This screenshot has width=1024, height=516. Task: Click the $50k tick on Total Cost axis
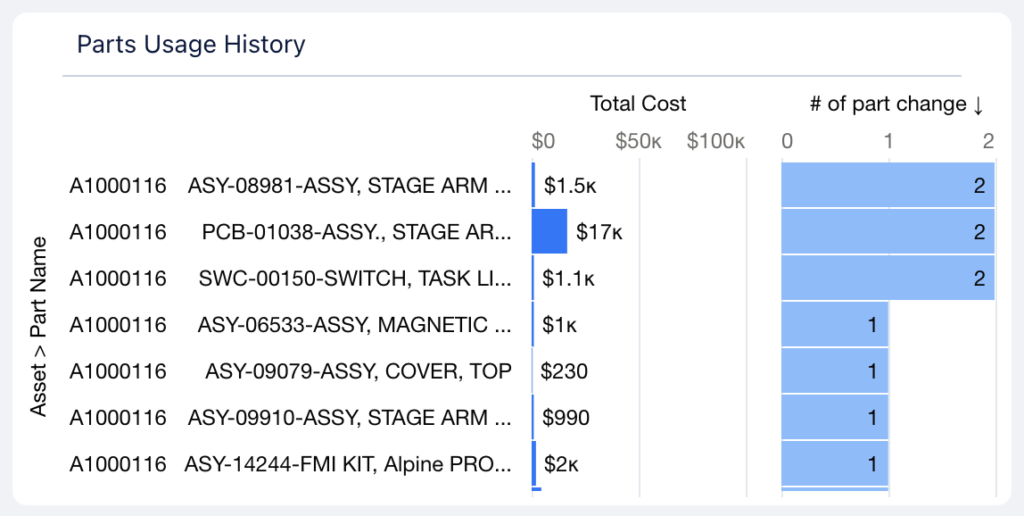pos(638,141)
